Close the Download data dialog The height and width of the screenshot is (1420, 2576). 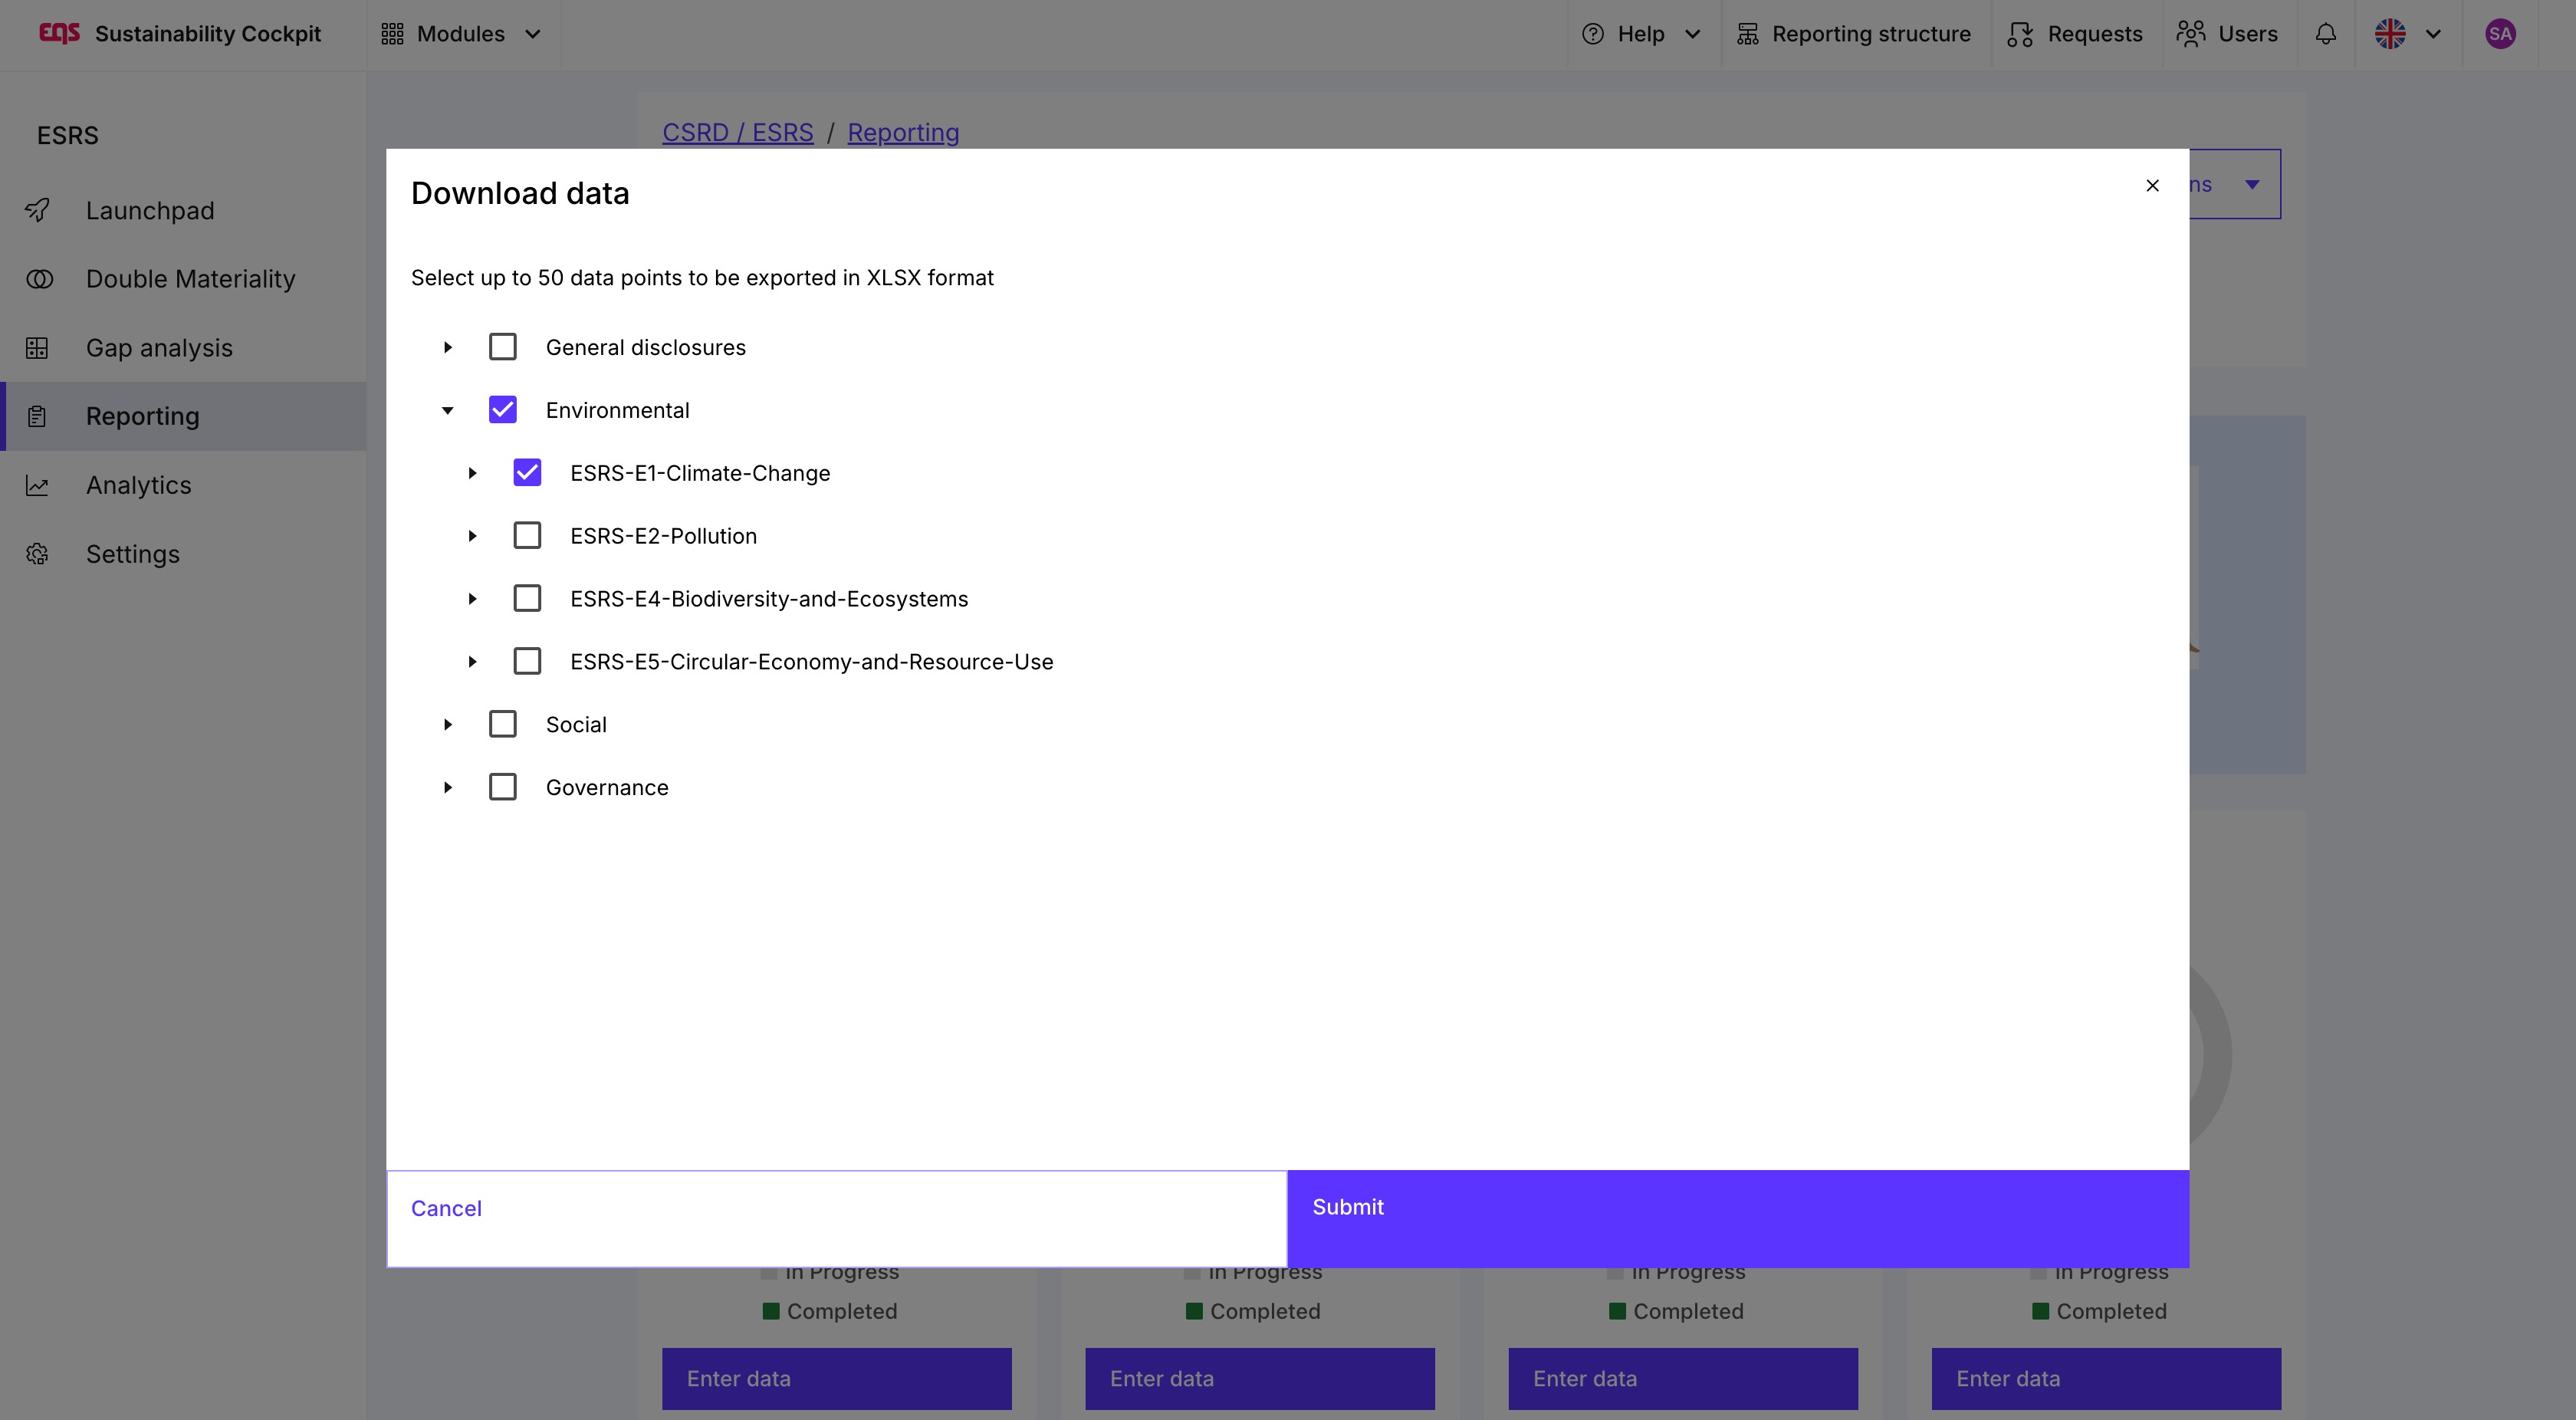2153,186
